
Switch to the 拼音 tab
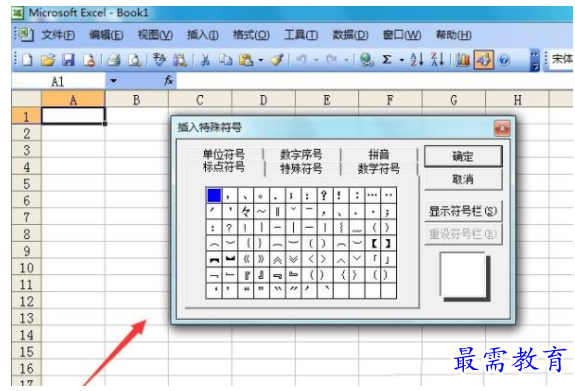coord(379,154)
